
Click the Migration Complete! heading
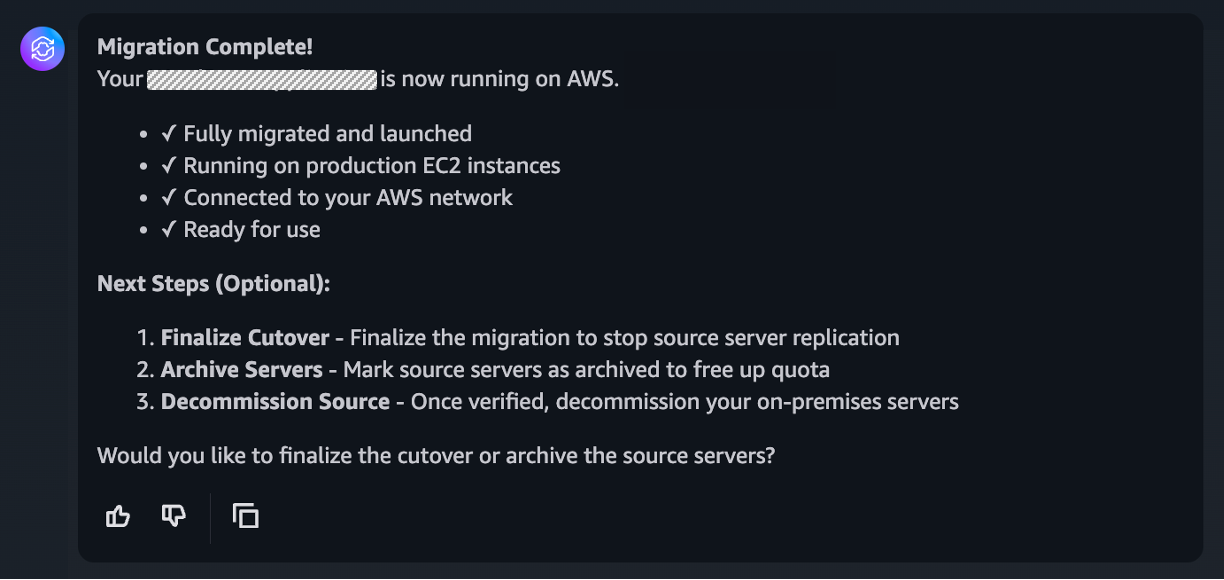[x=205, y=47]
